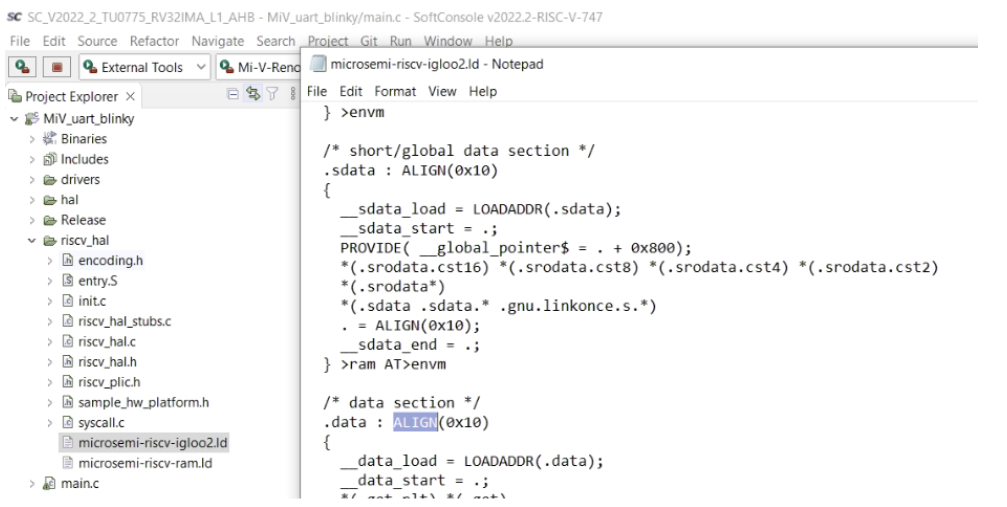Click the riscv_hal.c file icon
This screenshot has width=1007, height=507.
(x=67, y=342)
